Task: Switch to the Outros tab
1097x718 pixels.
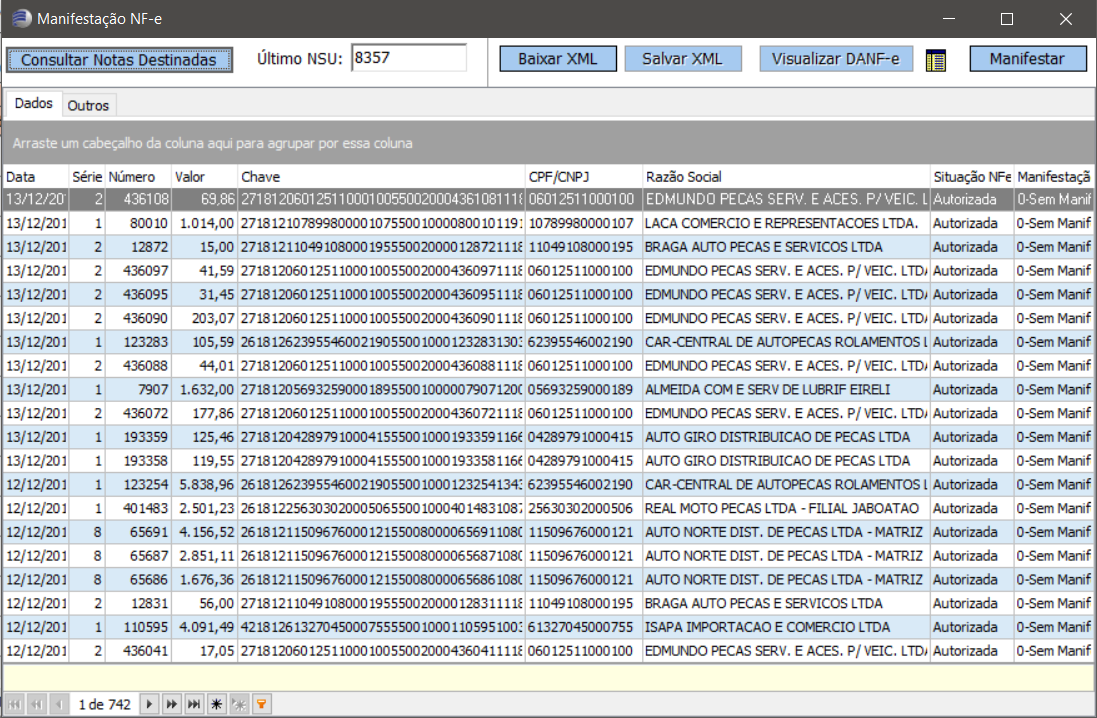Action: click(x=89, y=105)
